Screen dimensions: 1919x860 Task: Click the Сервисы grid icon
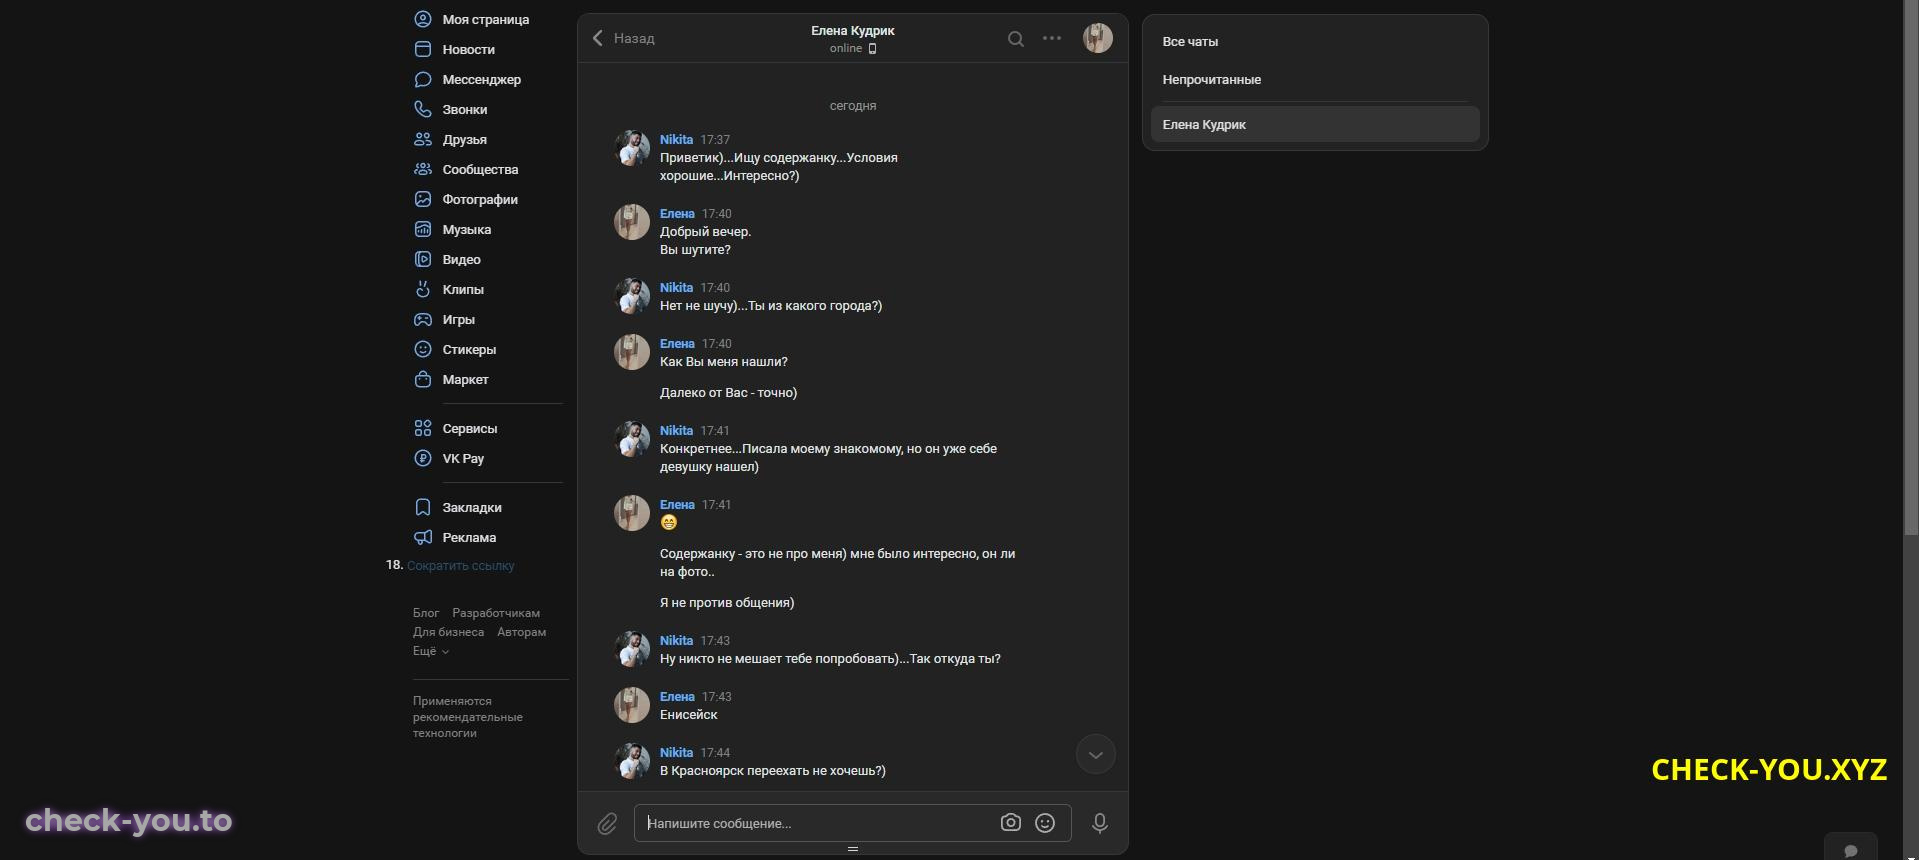(x=423, y=428)
